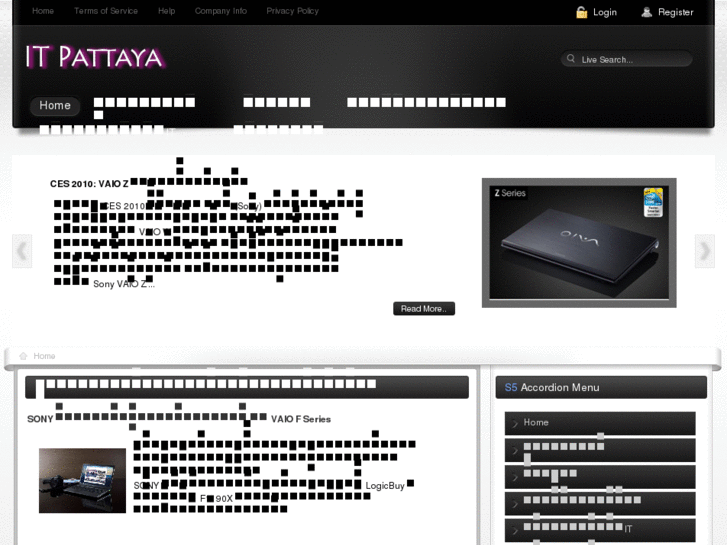Screen dimensions: 727x545
Task: Click the Home breadcrumb text
Action: [x=44, y=356]
